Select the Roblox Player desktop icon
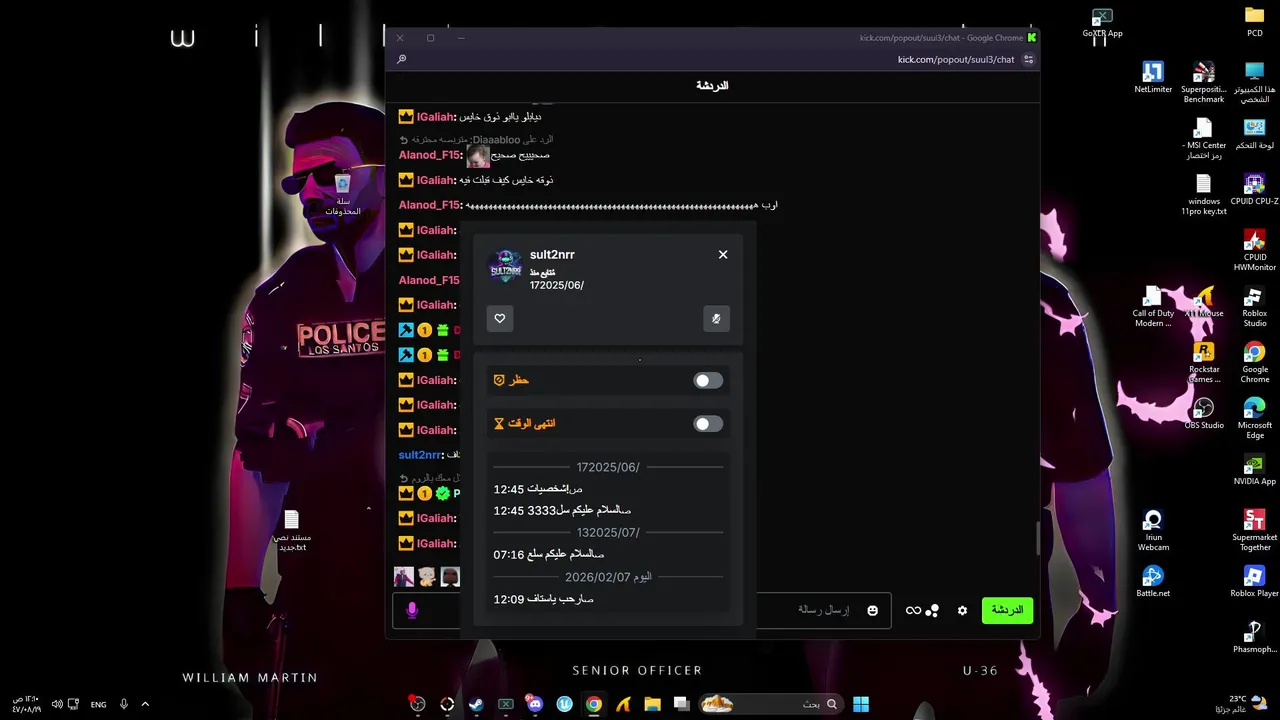Image resolution: width=1280 pixels, height=720 pixels. pyautogui.click(x=1255, y=581)
